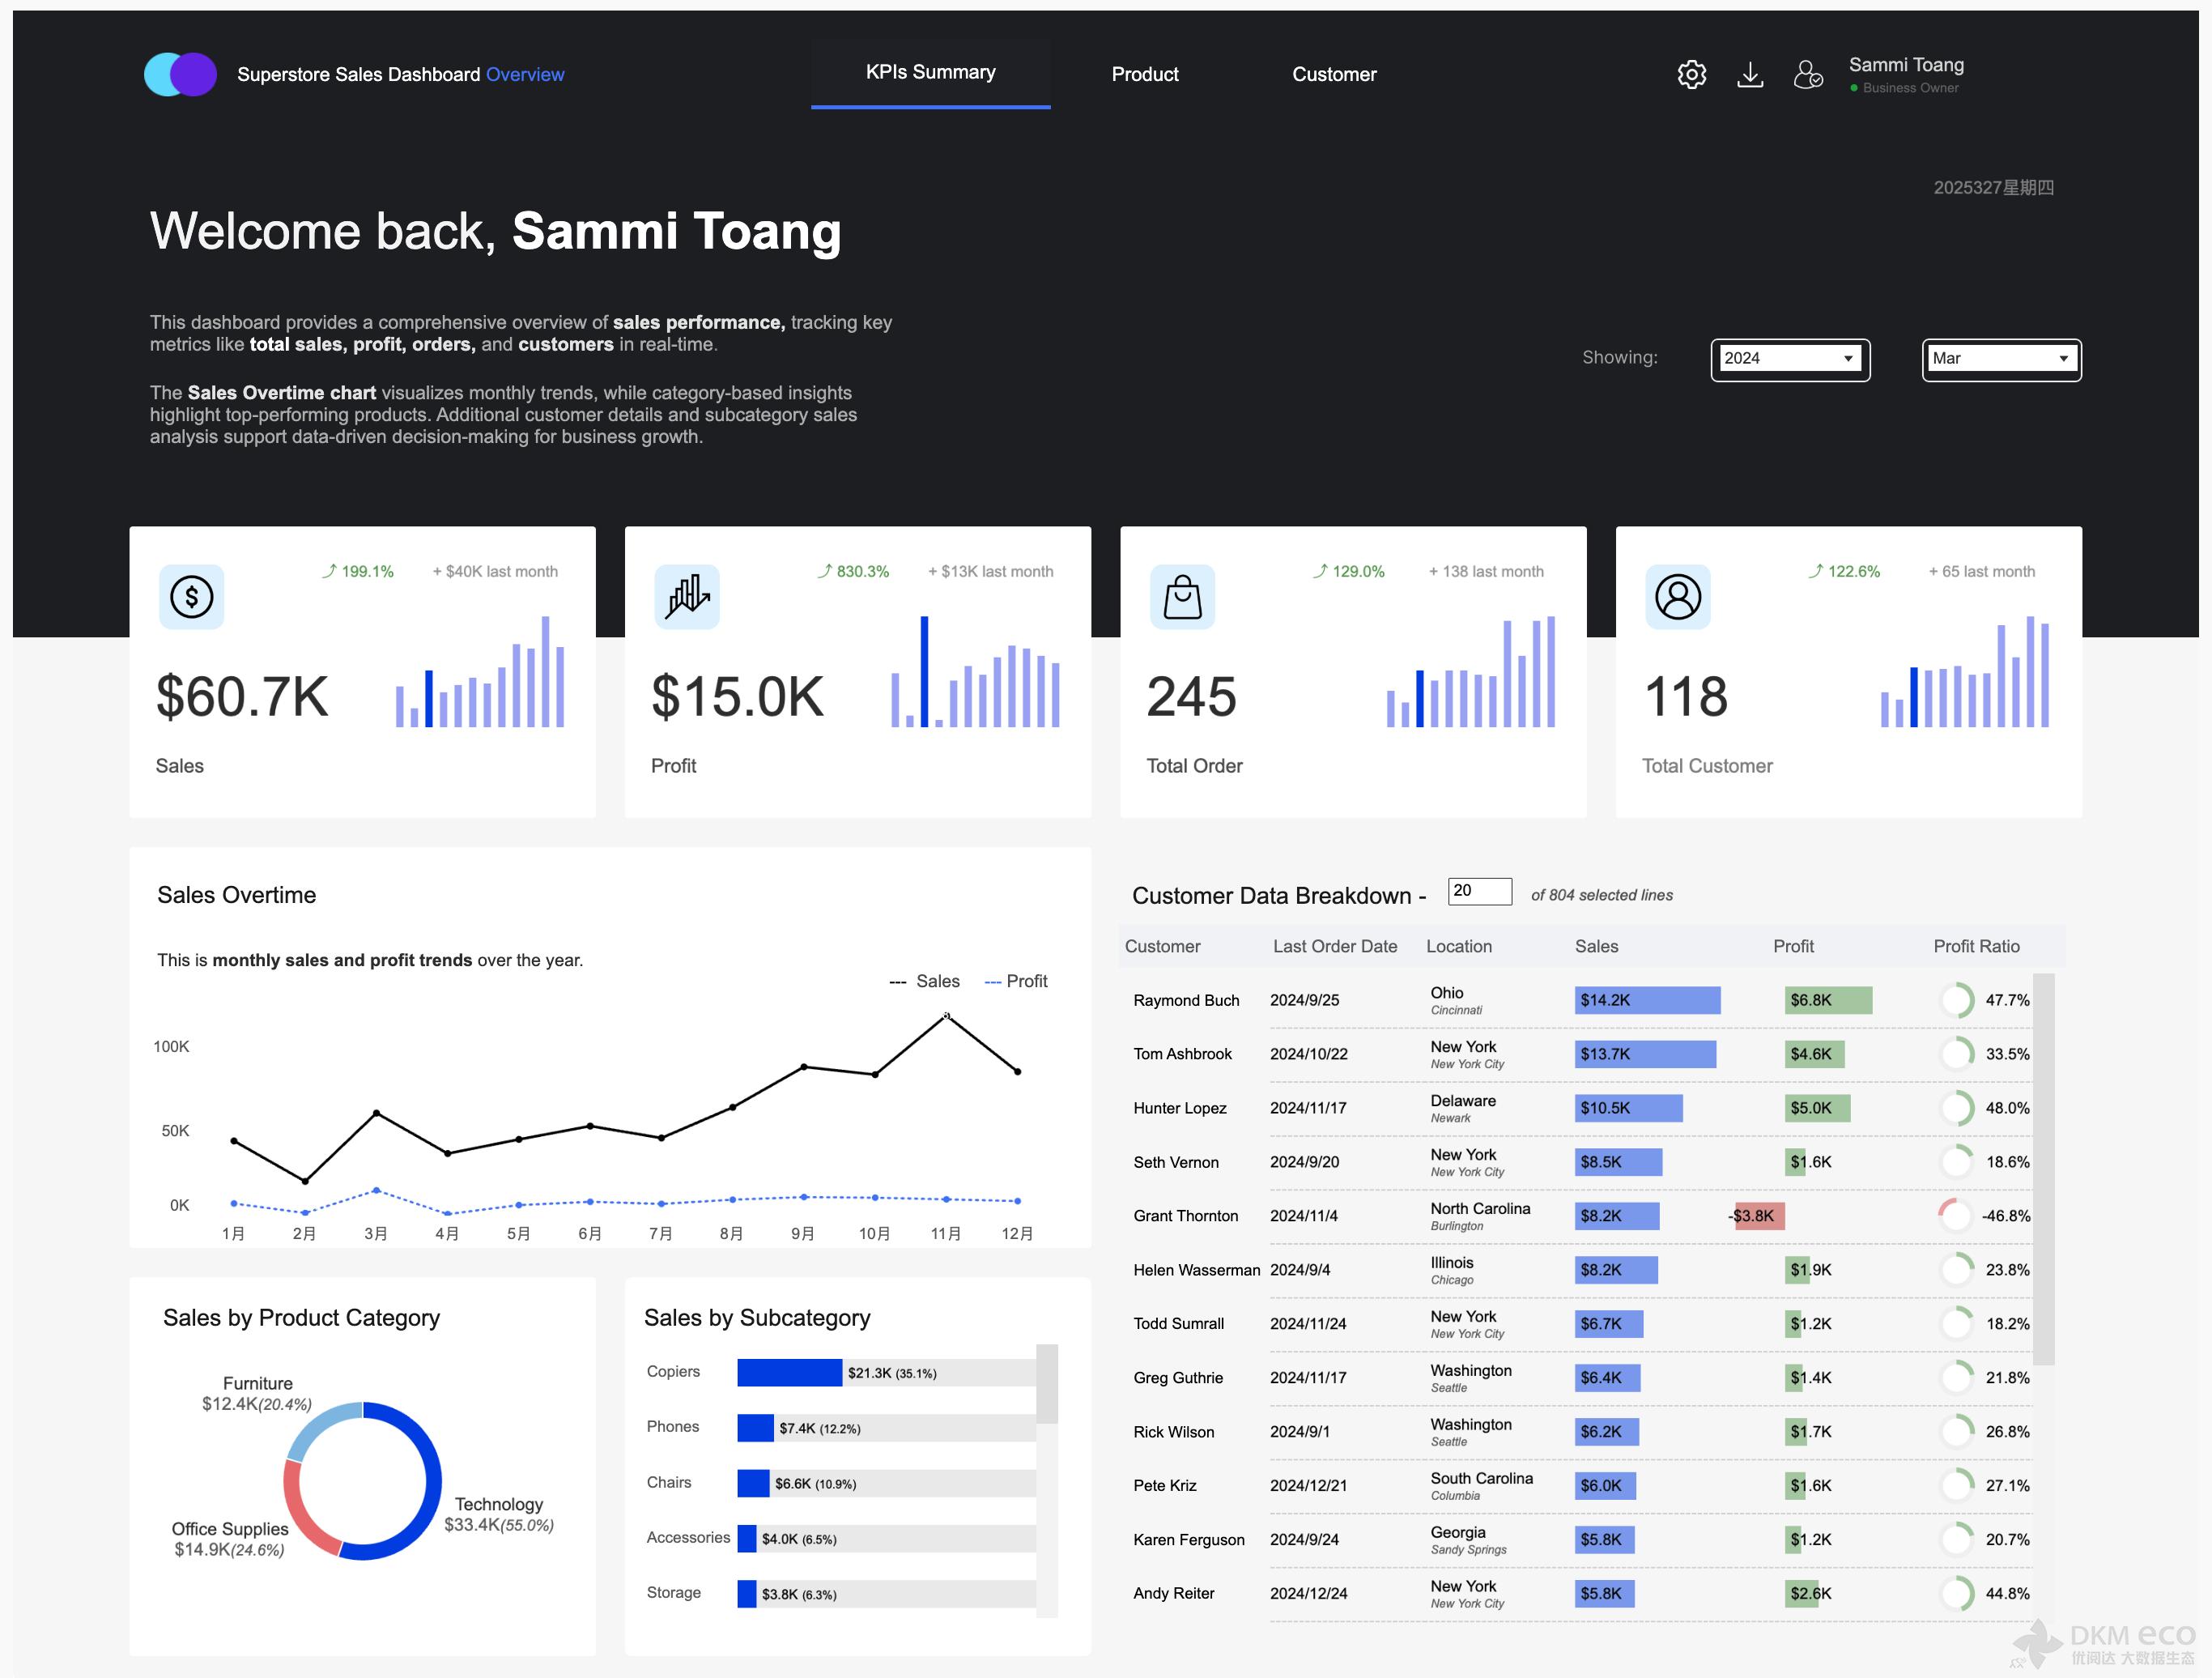Switch to the Product tab

[1144, 74]
